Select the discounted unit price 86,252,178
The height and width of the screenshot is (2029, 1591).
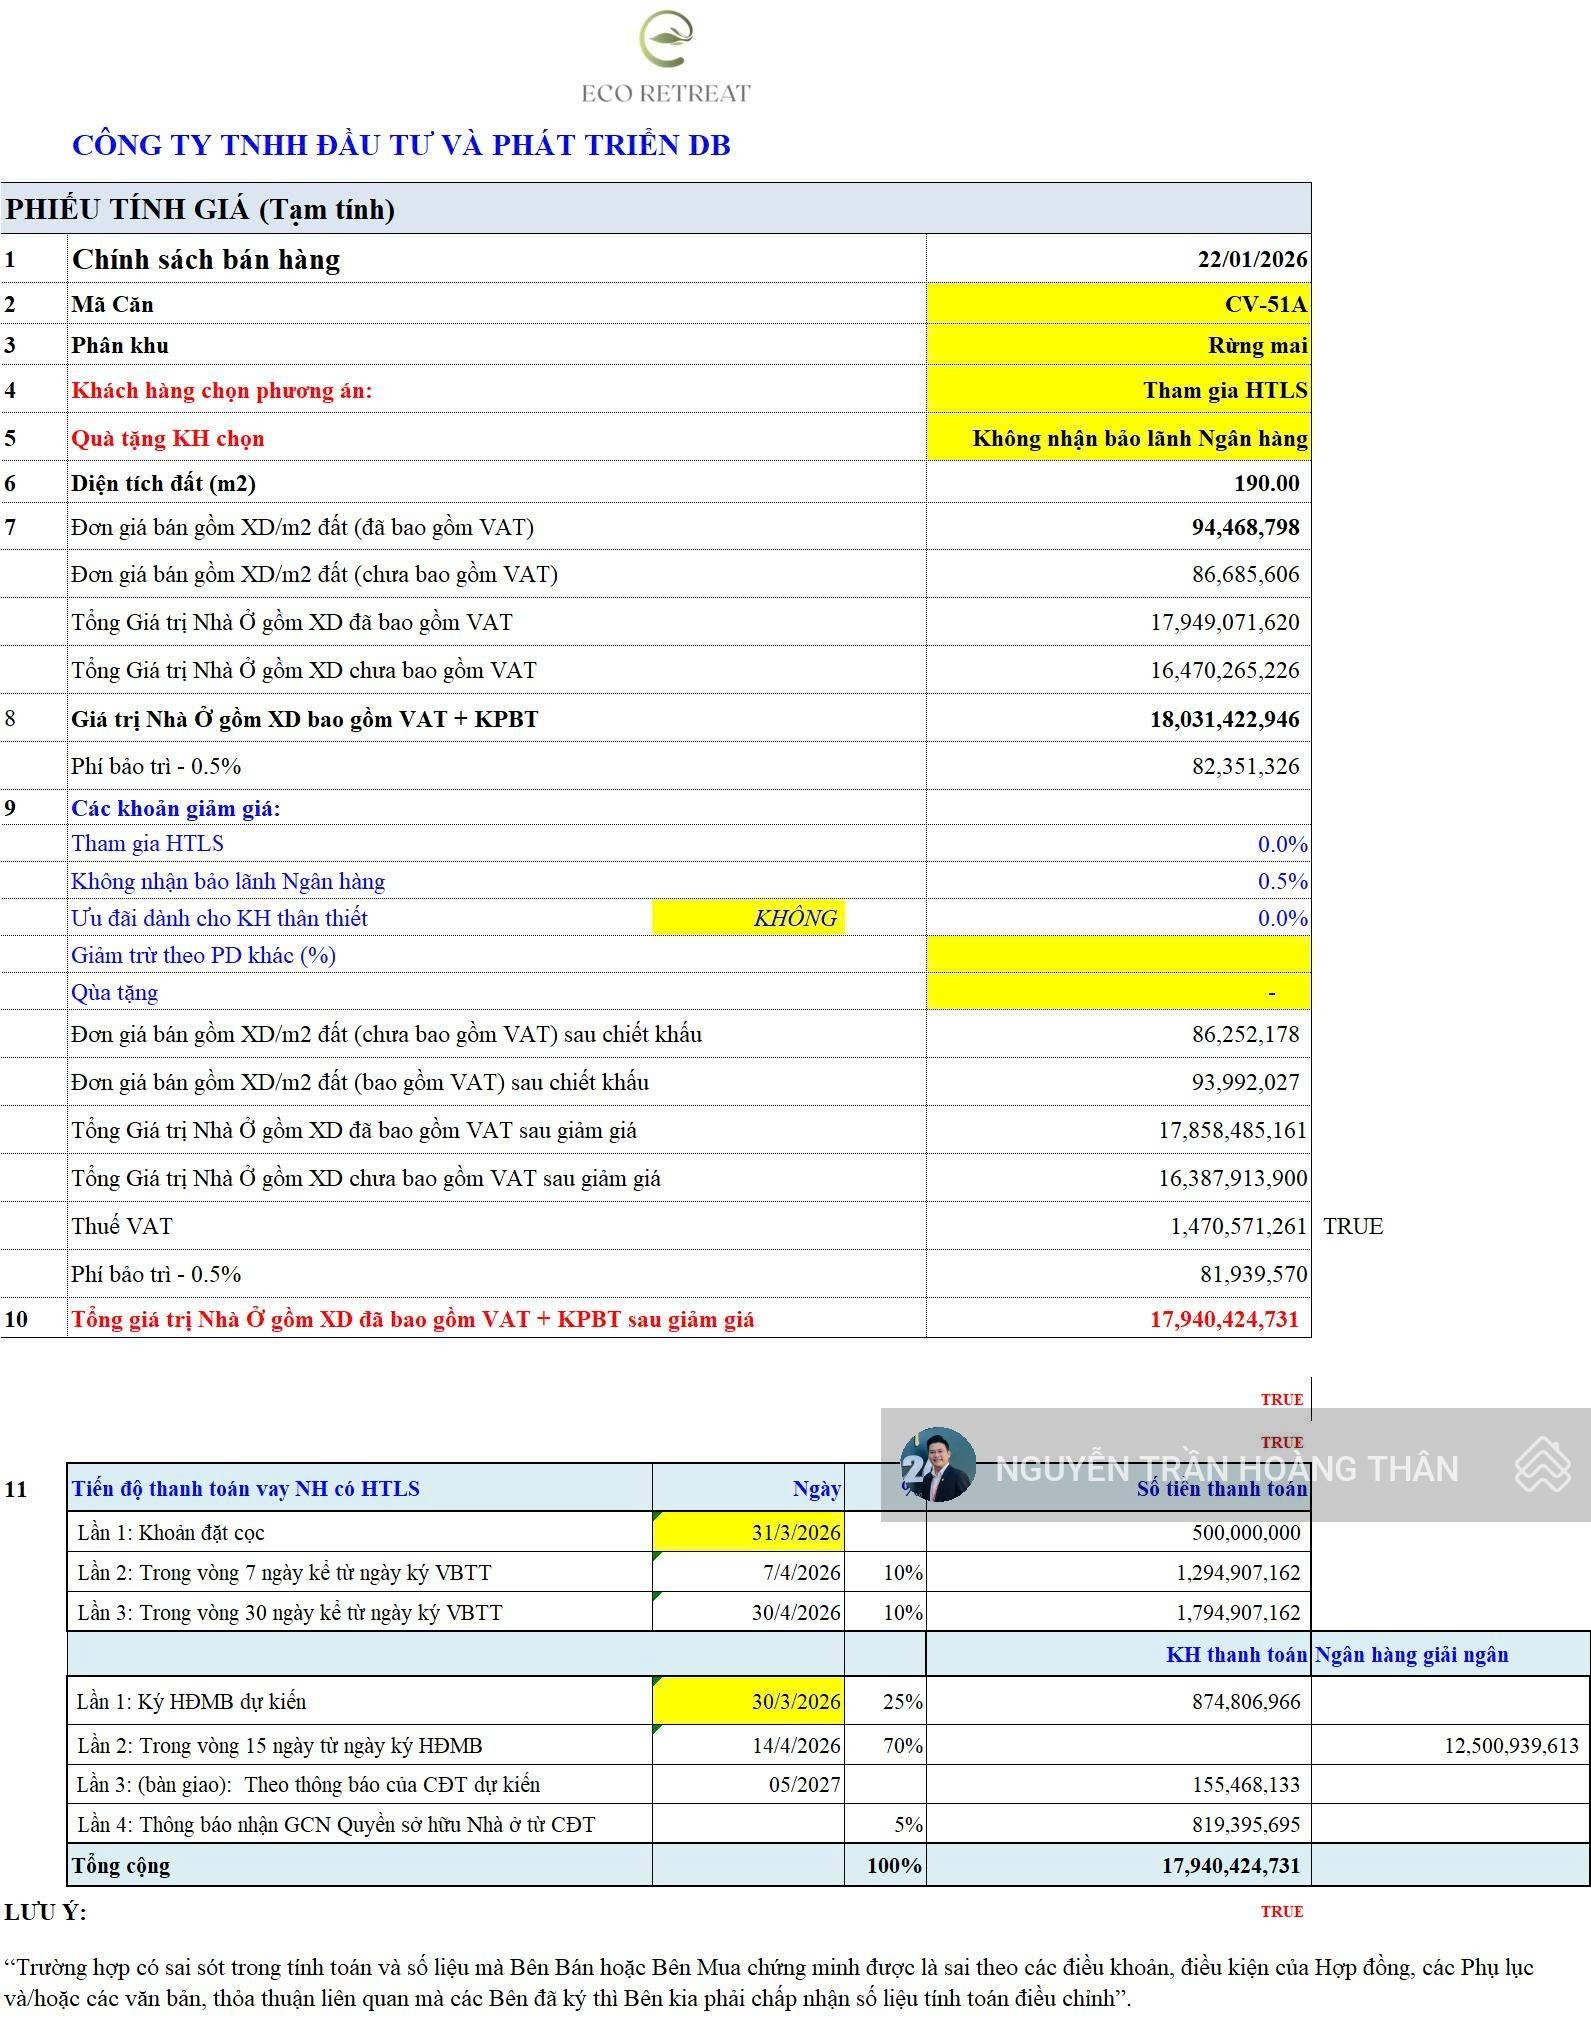[1245, 1034]
